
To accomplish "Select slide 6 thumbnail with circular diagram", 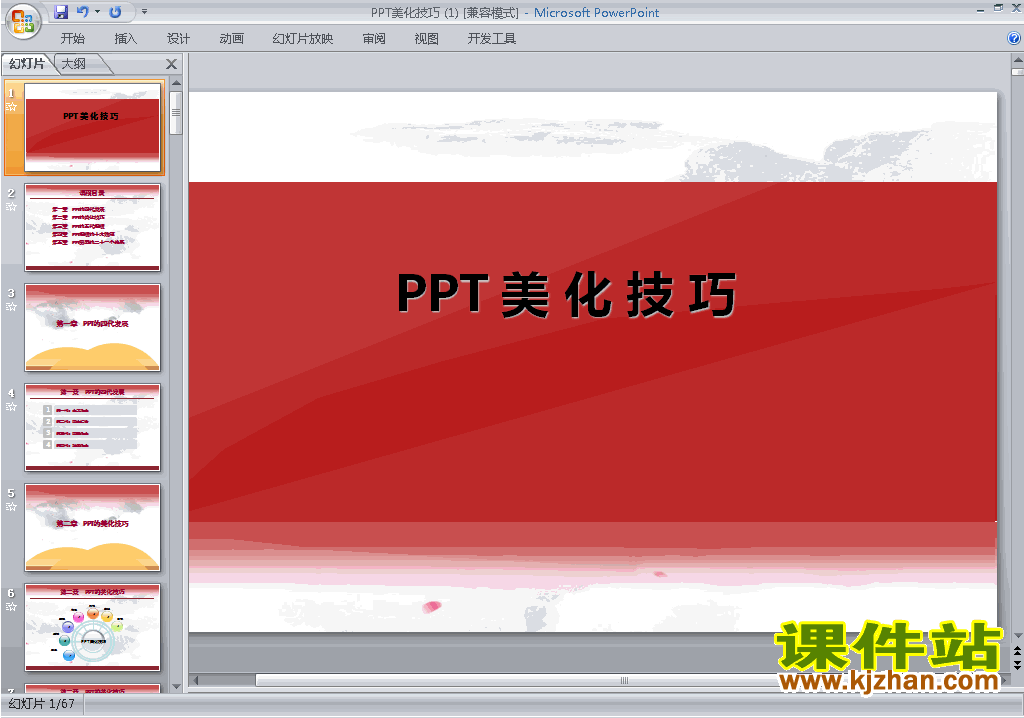I will click(92, 627).
